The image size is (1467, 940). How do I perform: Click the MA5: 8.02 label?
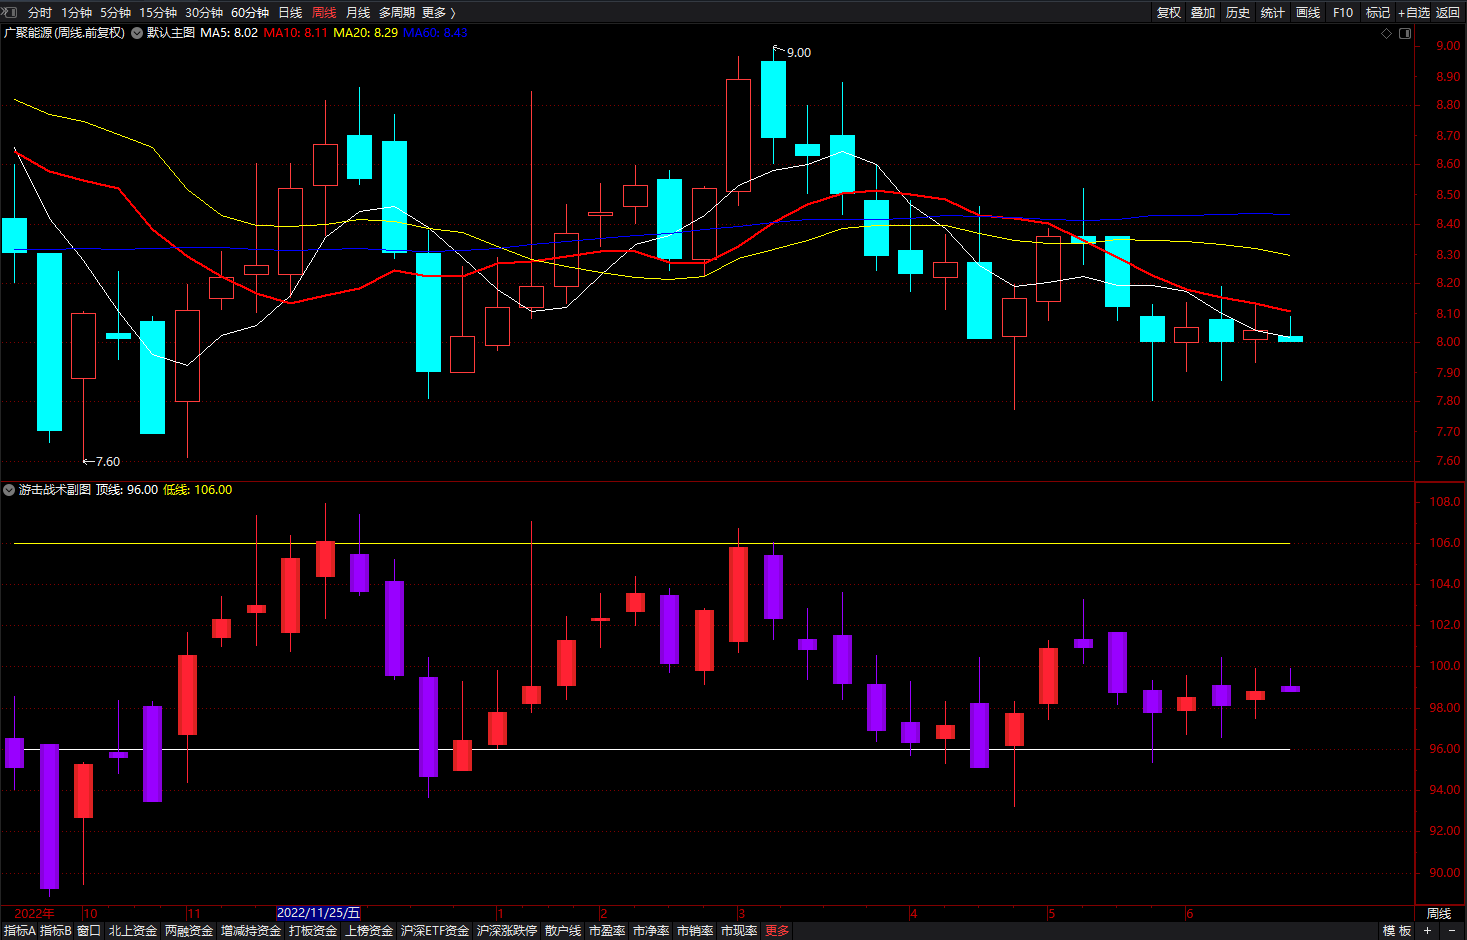pyautogui.click(x=229, y=33)
